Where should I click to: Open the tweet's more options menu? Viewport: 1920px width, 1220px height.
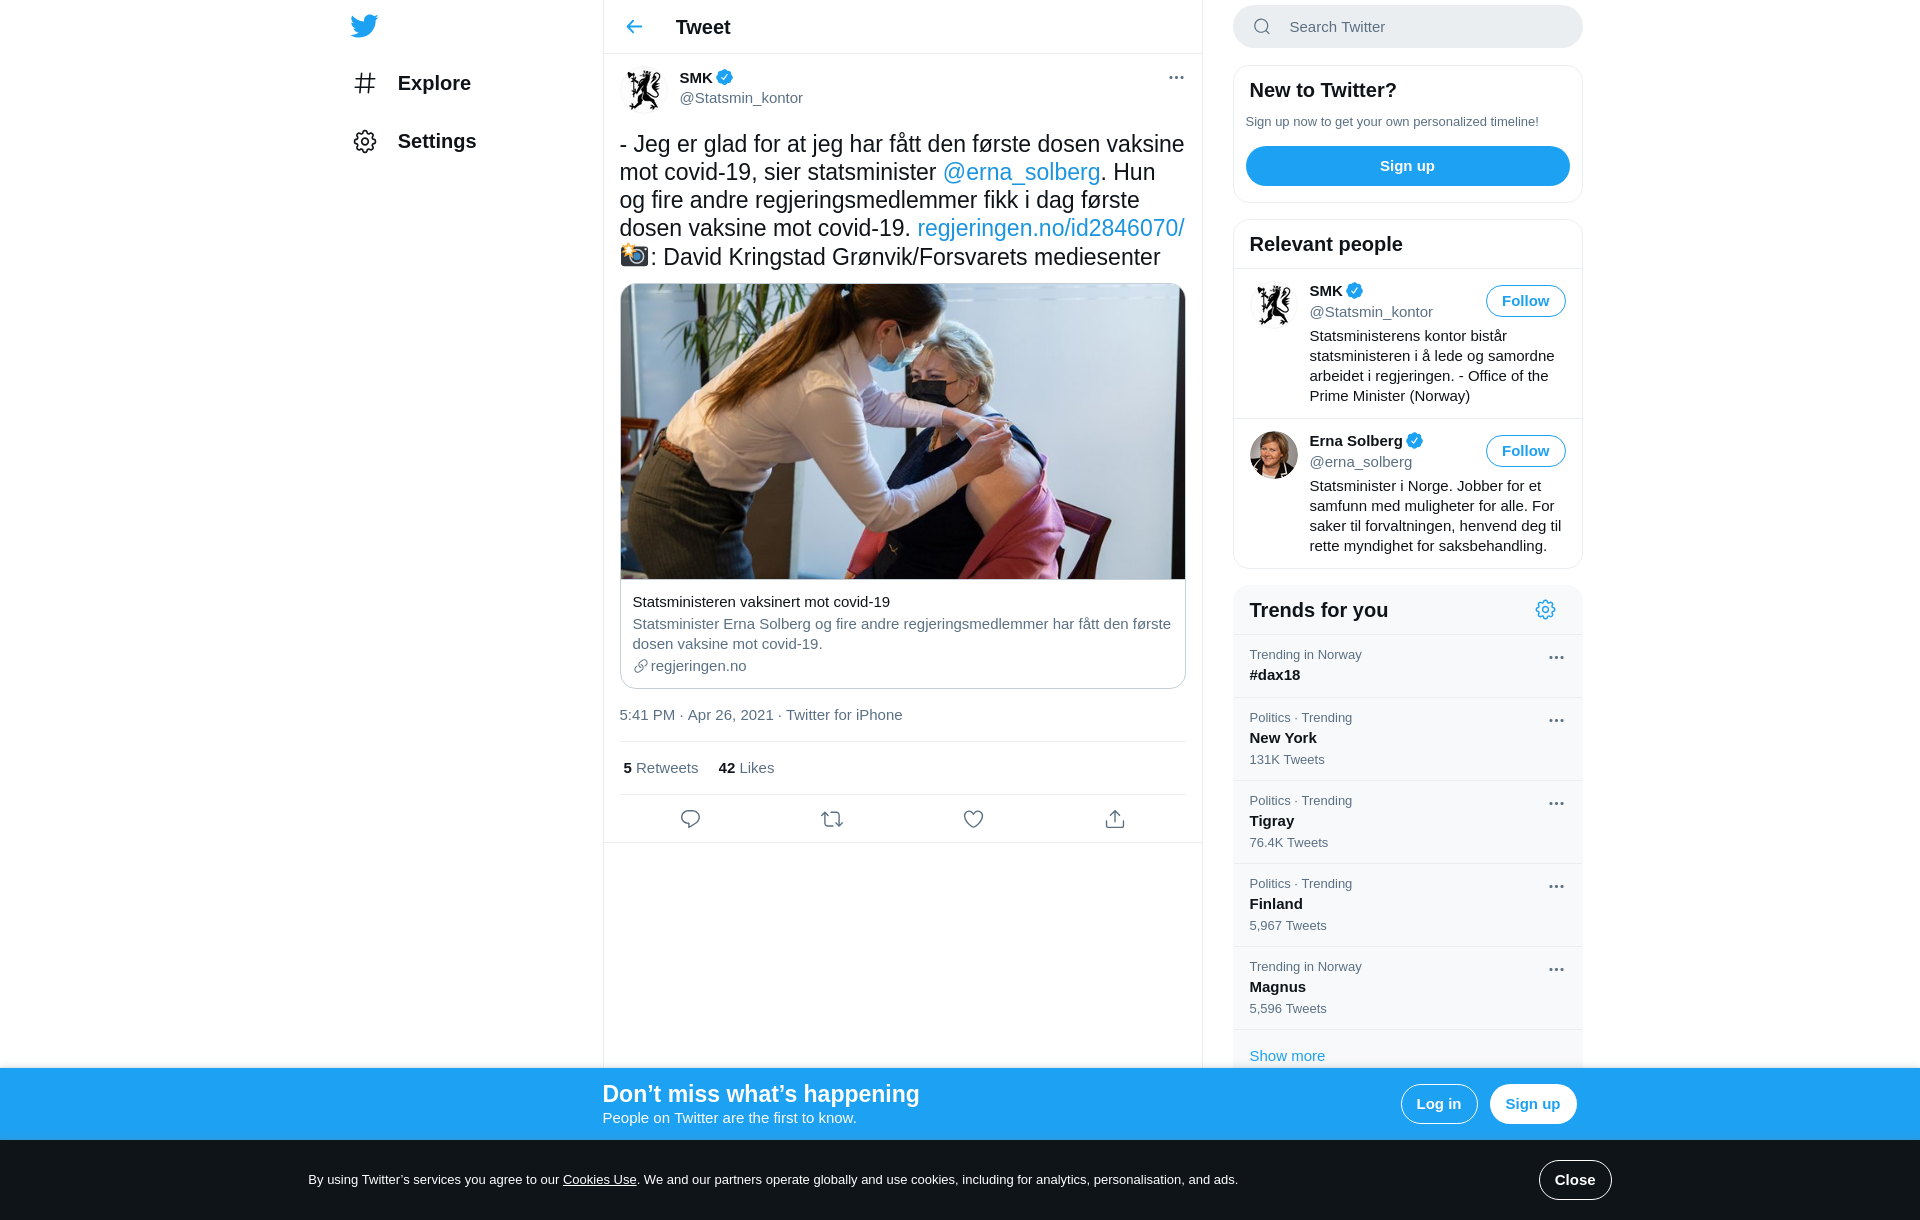coord(1176,78)
